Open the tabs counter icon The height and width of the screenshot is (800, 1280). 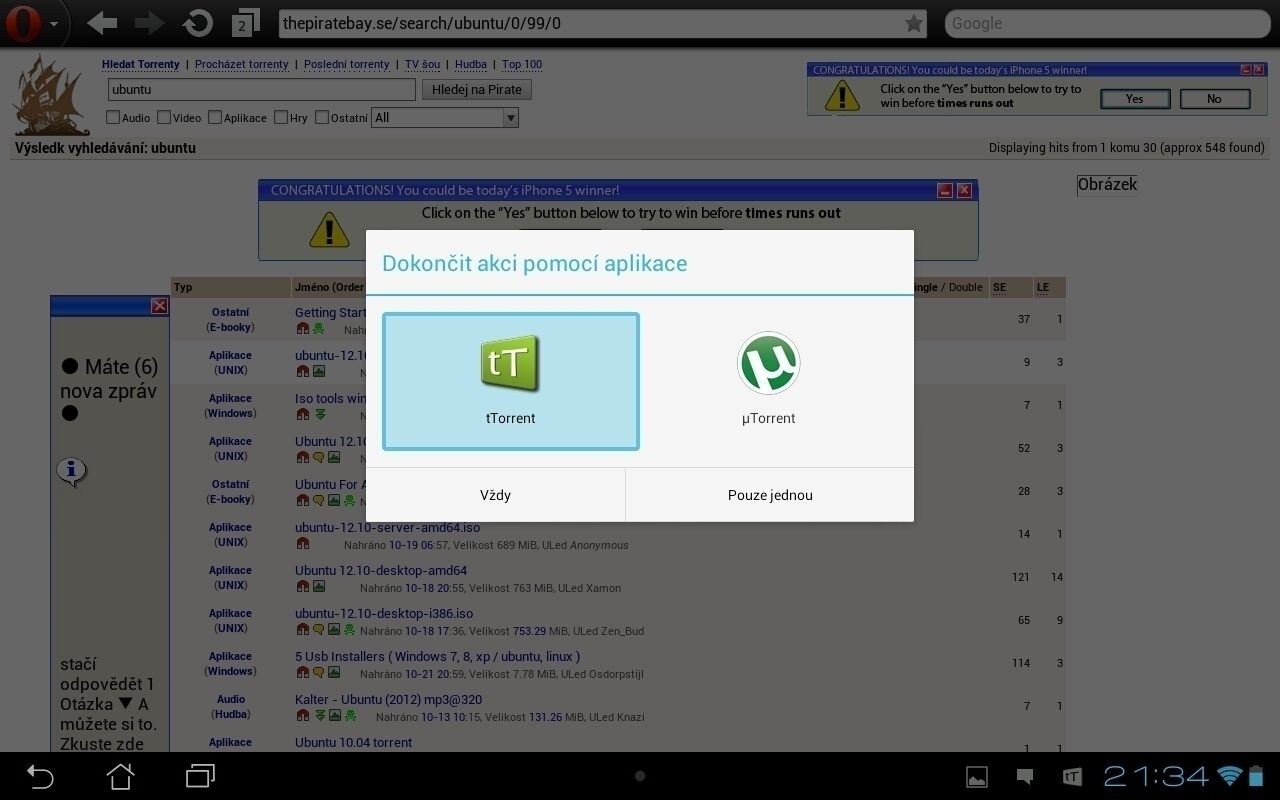(245, 24)
